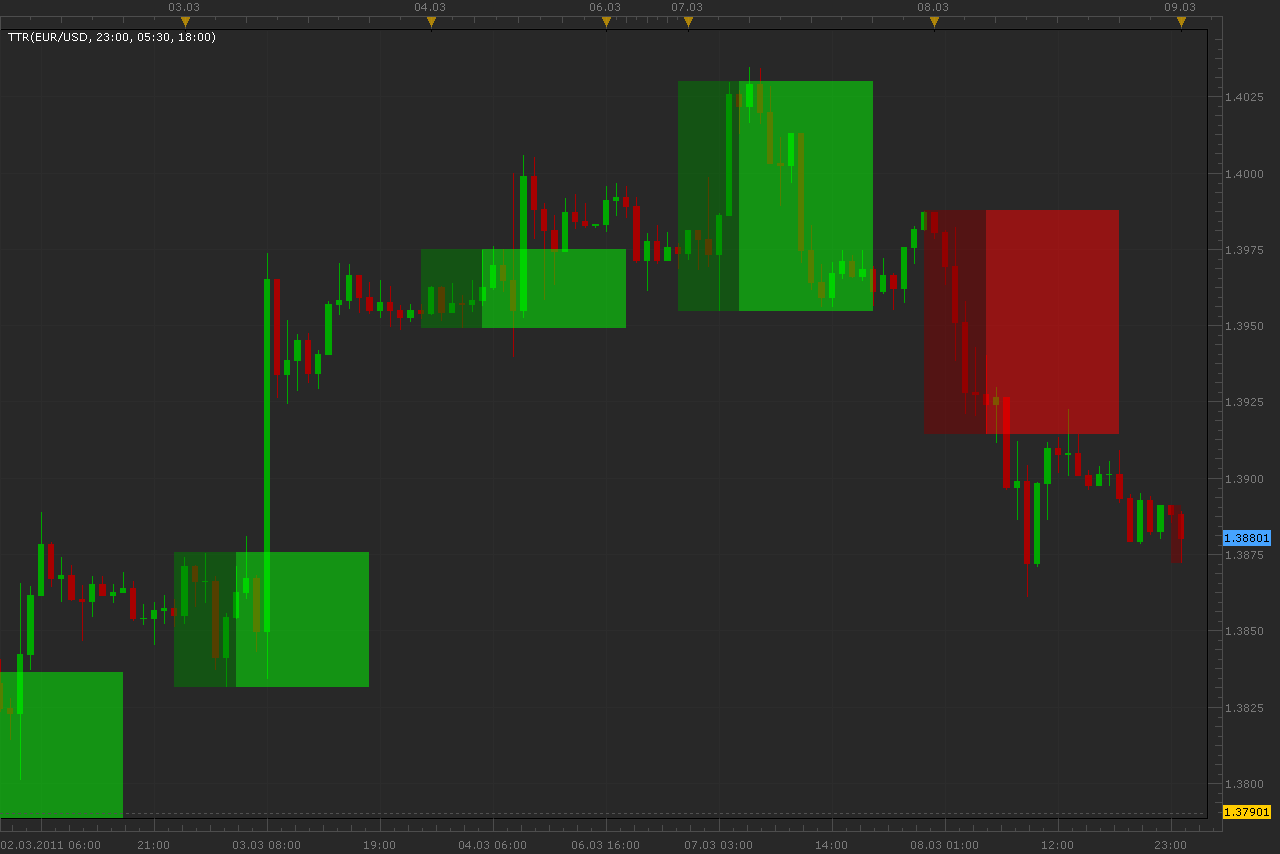Click the 1.4000 price axis label

coord(1245,174)
